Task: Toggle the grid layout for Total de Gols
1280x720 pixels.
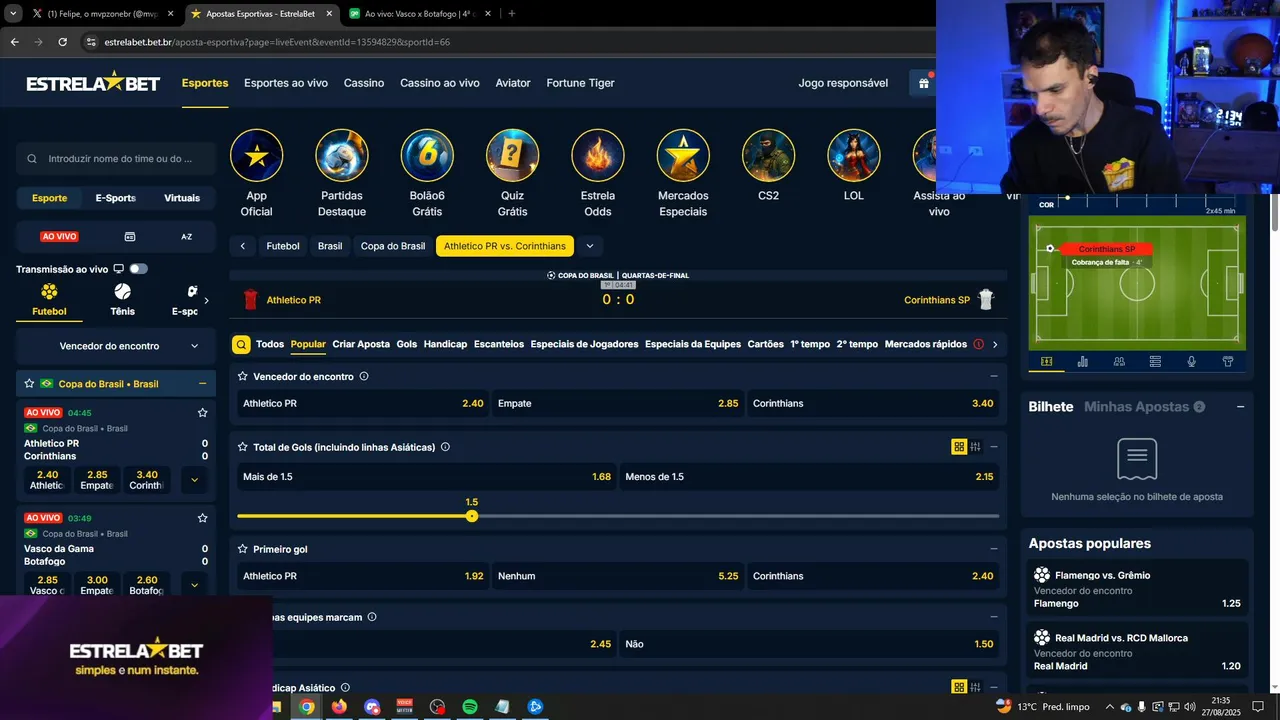Action: 959,447
